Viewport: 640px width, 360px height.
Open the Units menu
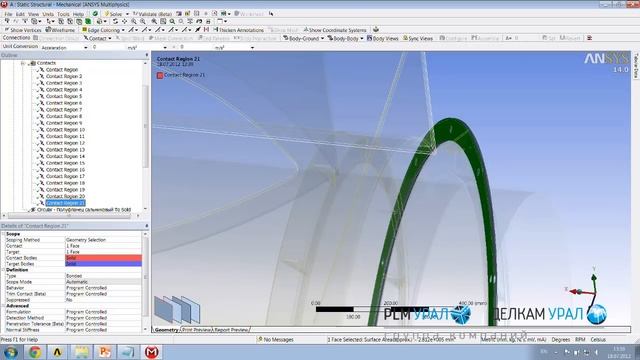click(x=48, y=14)
